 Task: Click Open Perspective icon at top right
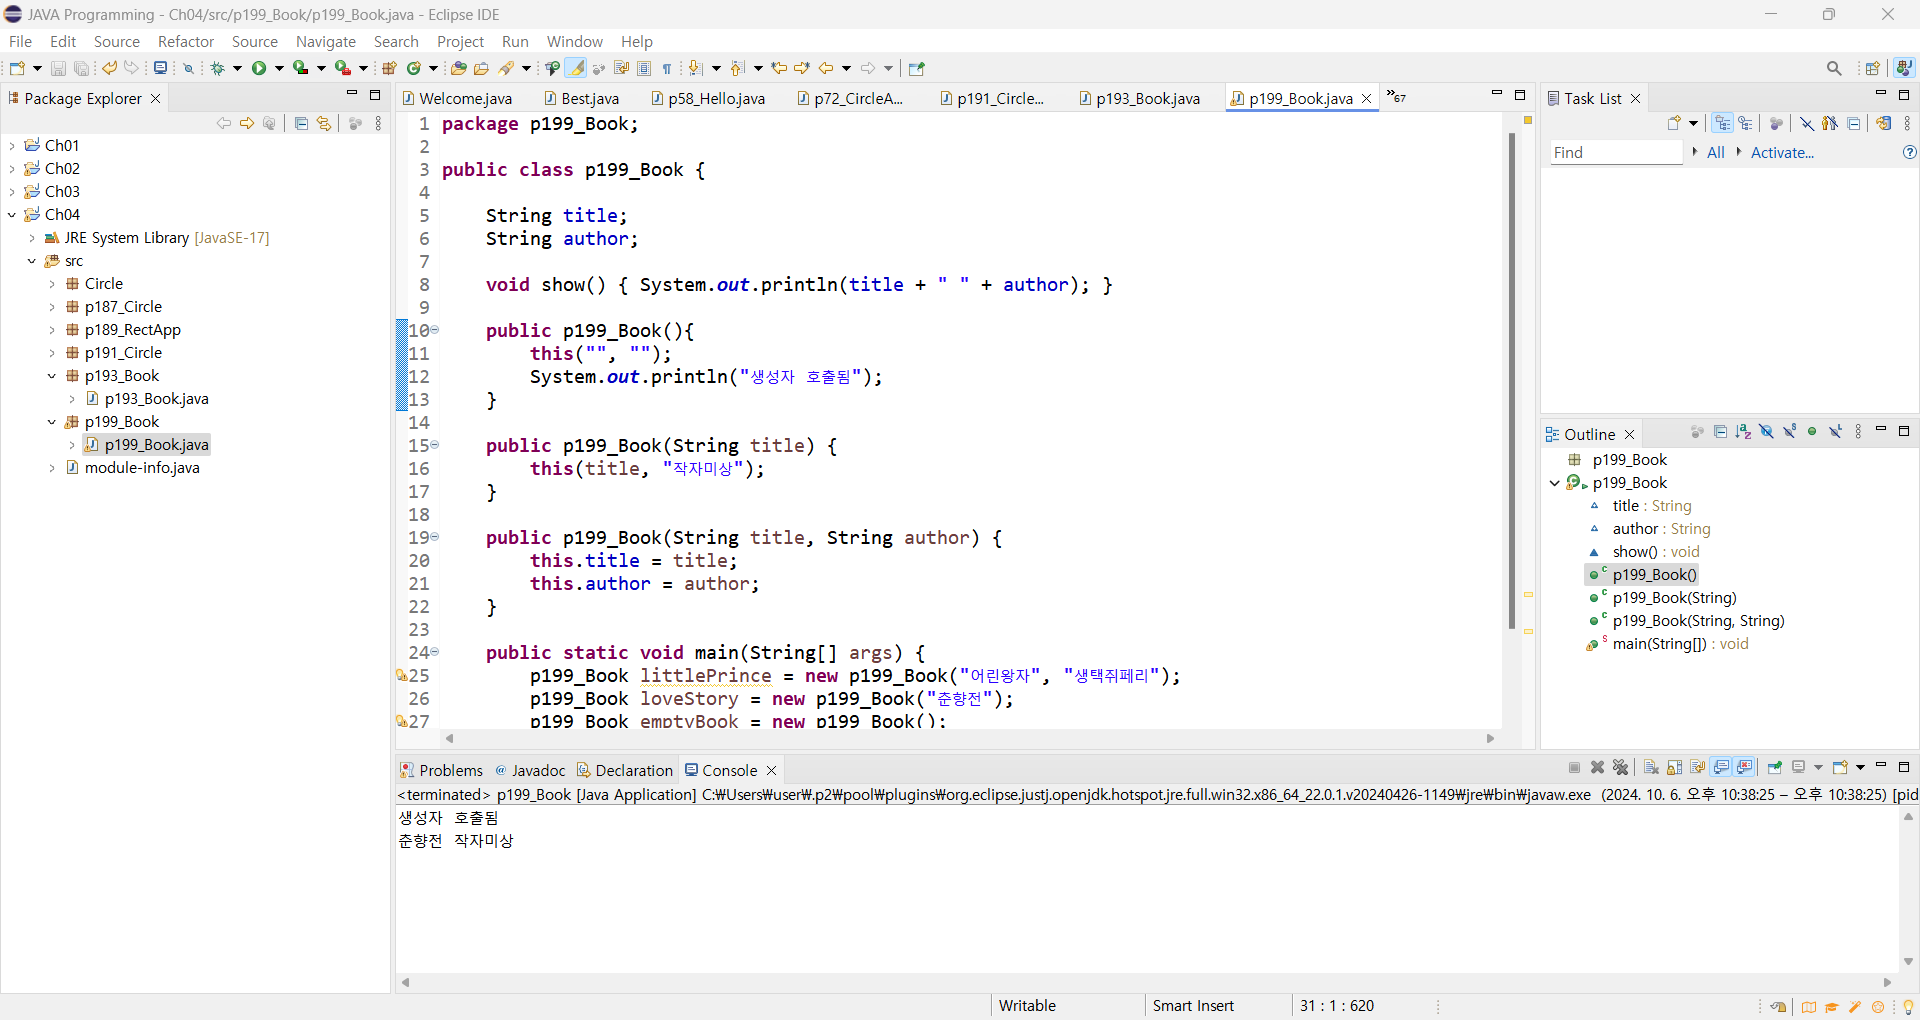pyautogui.click(x=1873, y=68)
